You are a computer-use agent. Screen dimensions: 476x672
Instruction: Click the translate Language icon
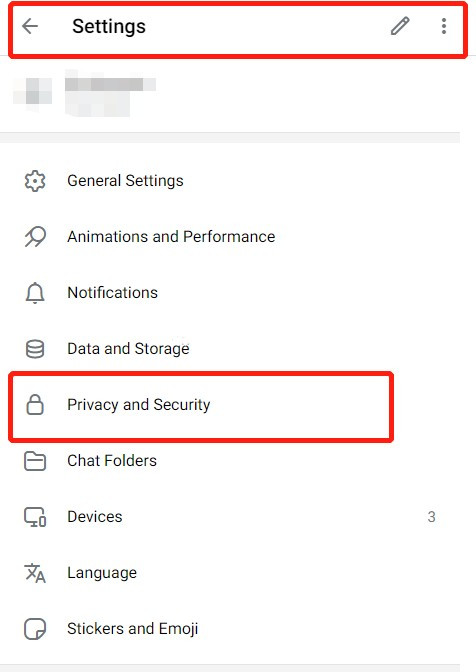(x=35, y=573)
